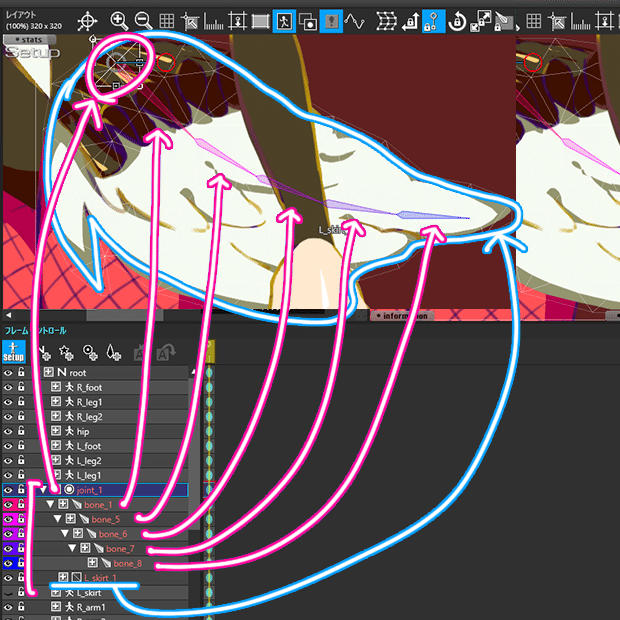Toggle the lock icon of L_leg2 row
Screen dimensions: 620x620
[x=21, y=460]
